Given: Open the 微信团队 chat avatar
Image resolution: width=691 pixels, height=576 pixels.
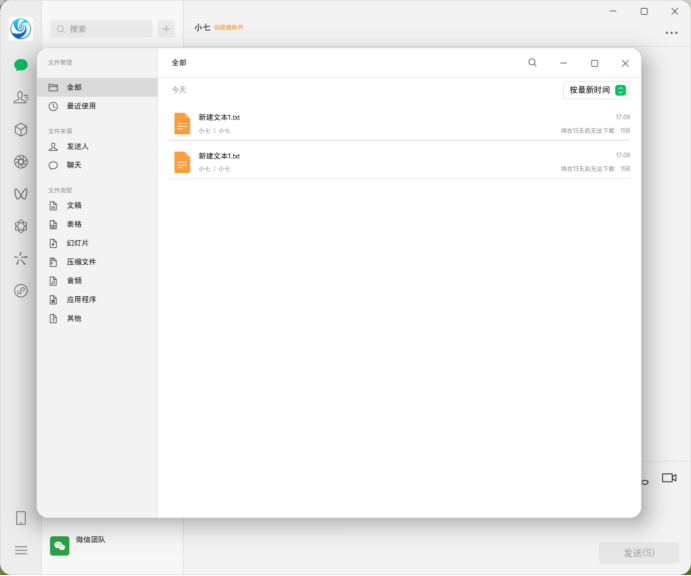Looking at the screenshot, I should (59, 546).
